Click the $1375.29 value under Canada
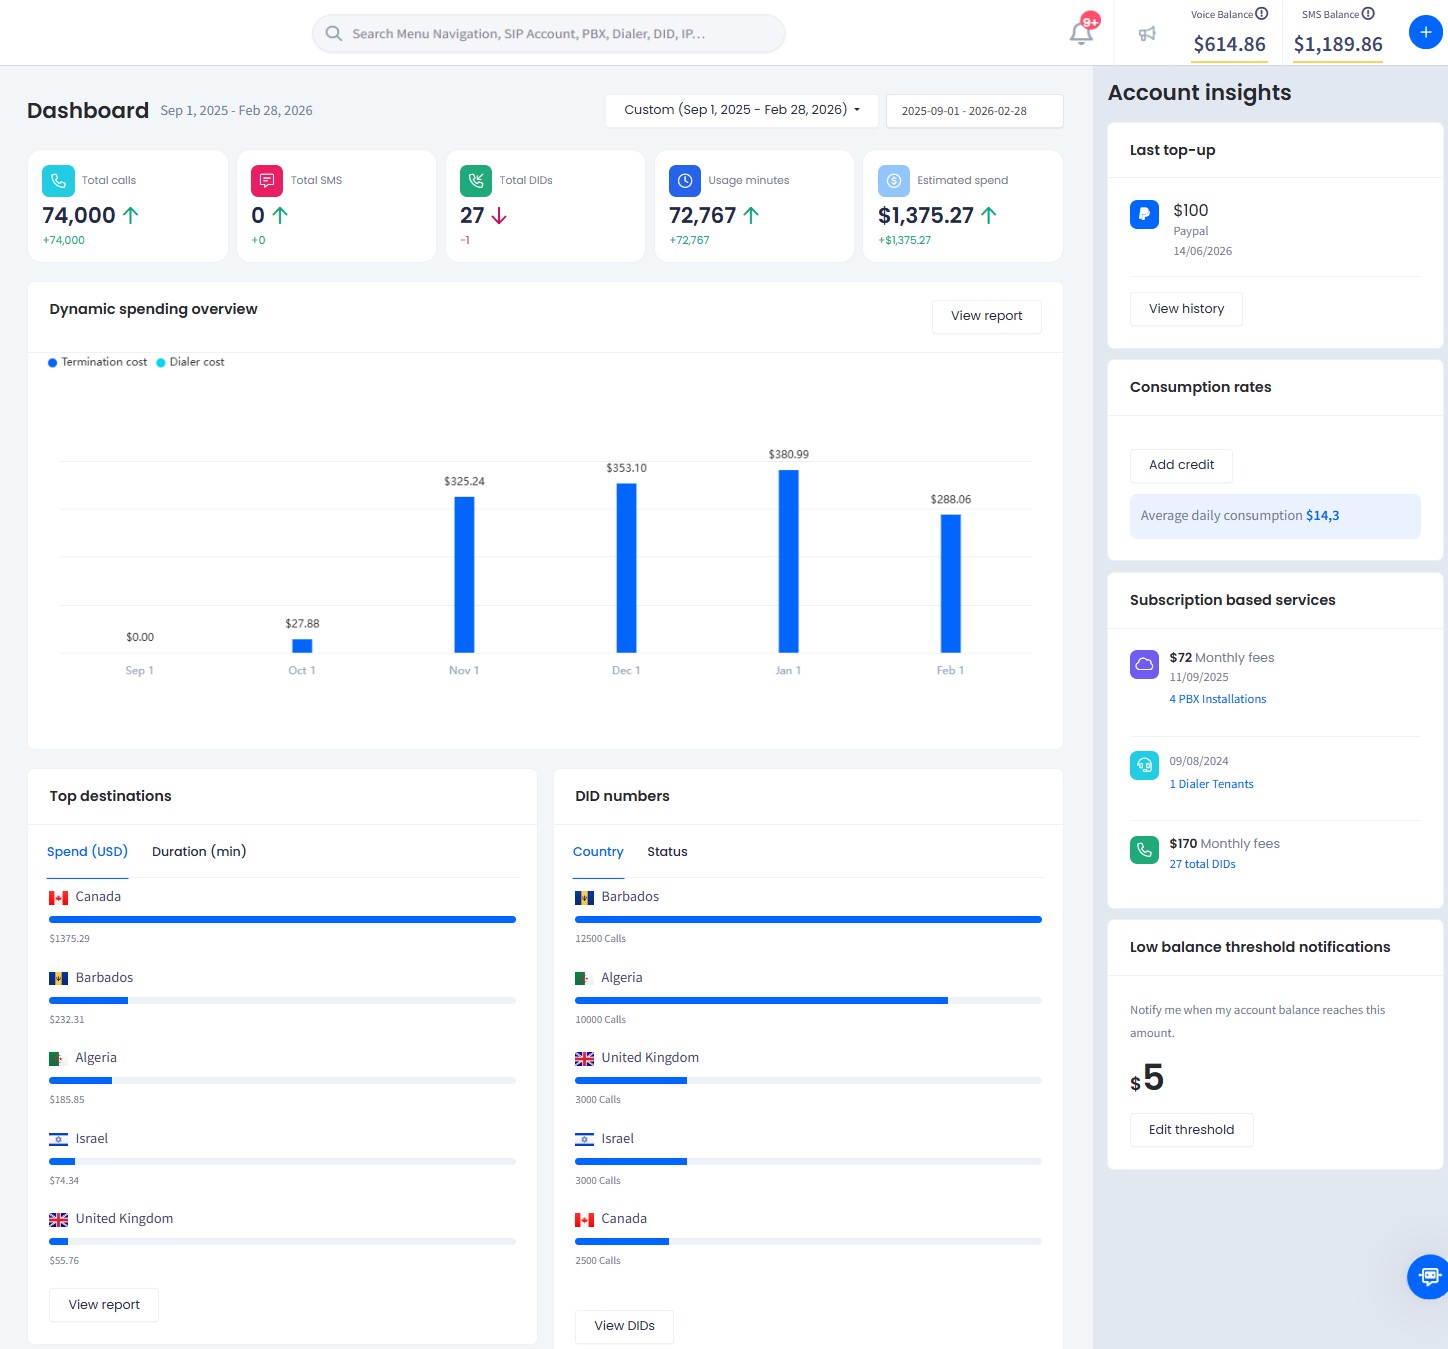Screen dimensions: 1448x1349 point(69,939)
